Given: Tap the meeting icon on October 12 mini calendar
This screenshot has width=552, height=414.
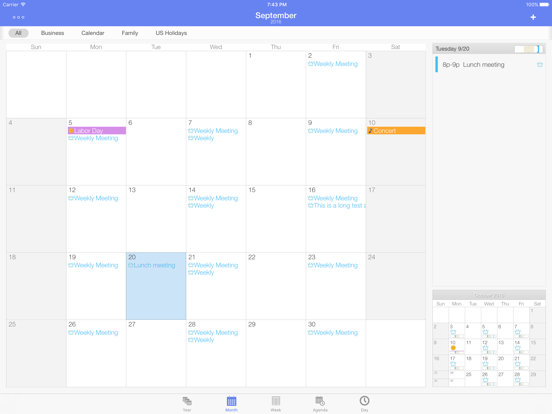Looking at the screenshot, I should (485, 348).
